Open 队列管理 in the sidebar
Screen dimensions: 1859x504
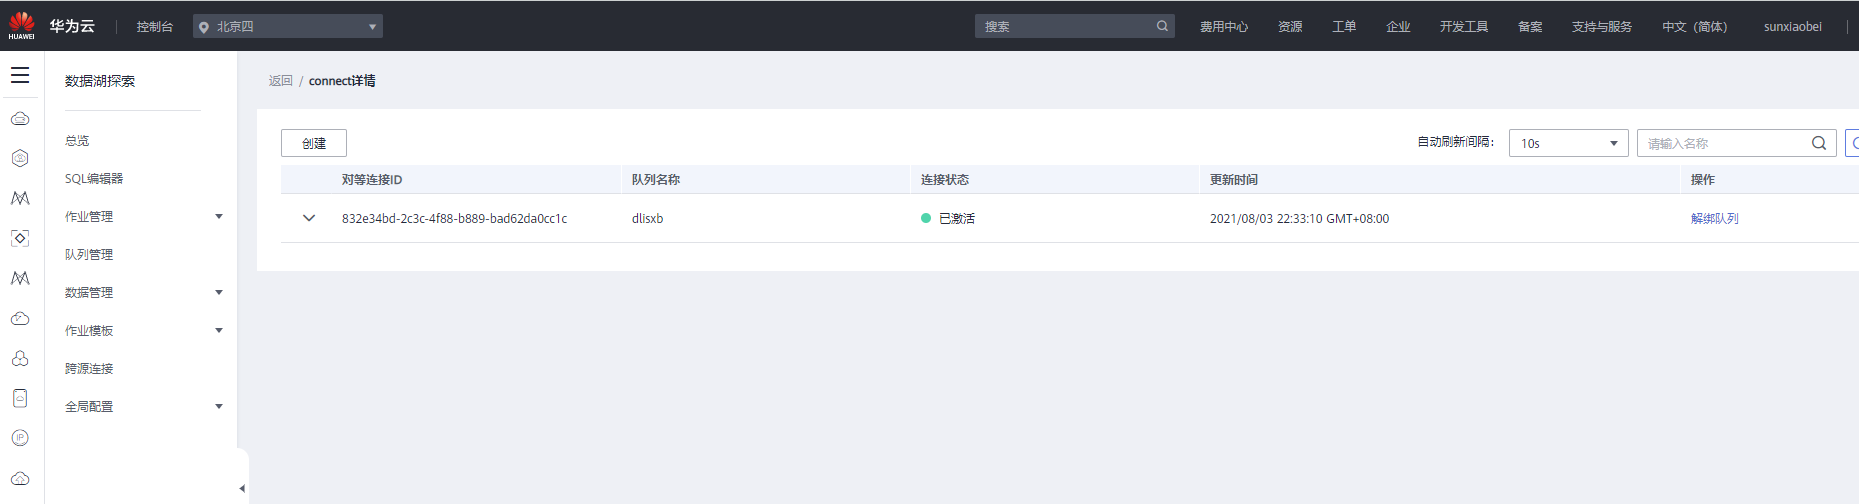tap(89, 255)
